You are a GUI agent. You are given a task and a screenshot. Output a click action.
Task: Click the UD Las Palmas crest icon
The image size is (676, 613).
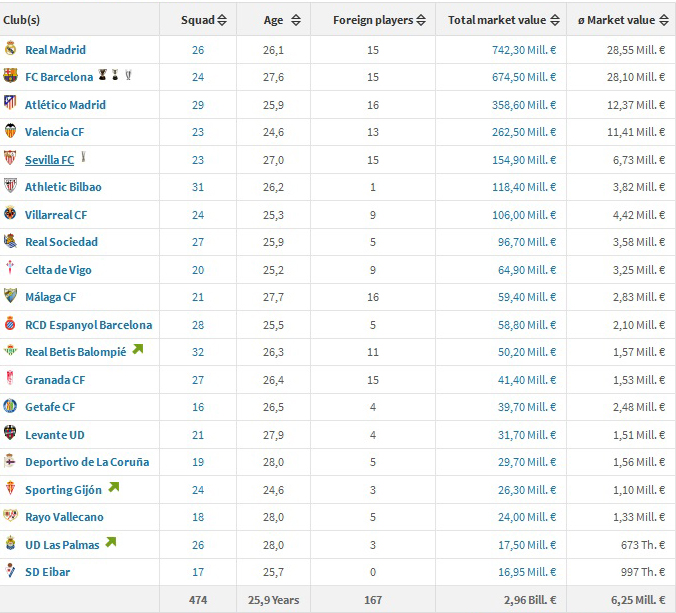(10, 543)
